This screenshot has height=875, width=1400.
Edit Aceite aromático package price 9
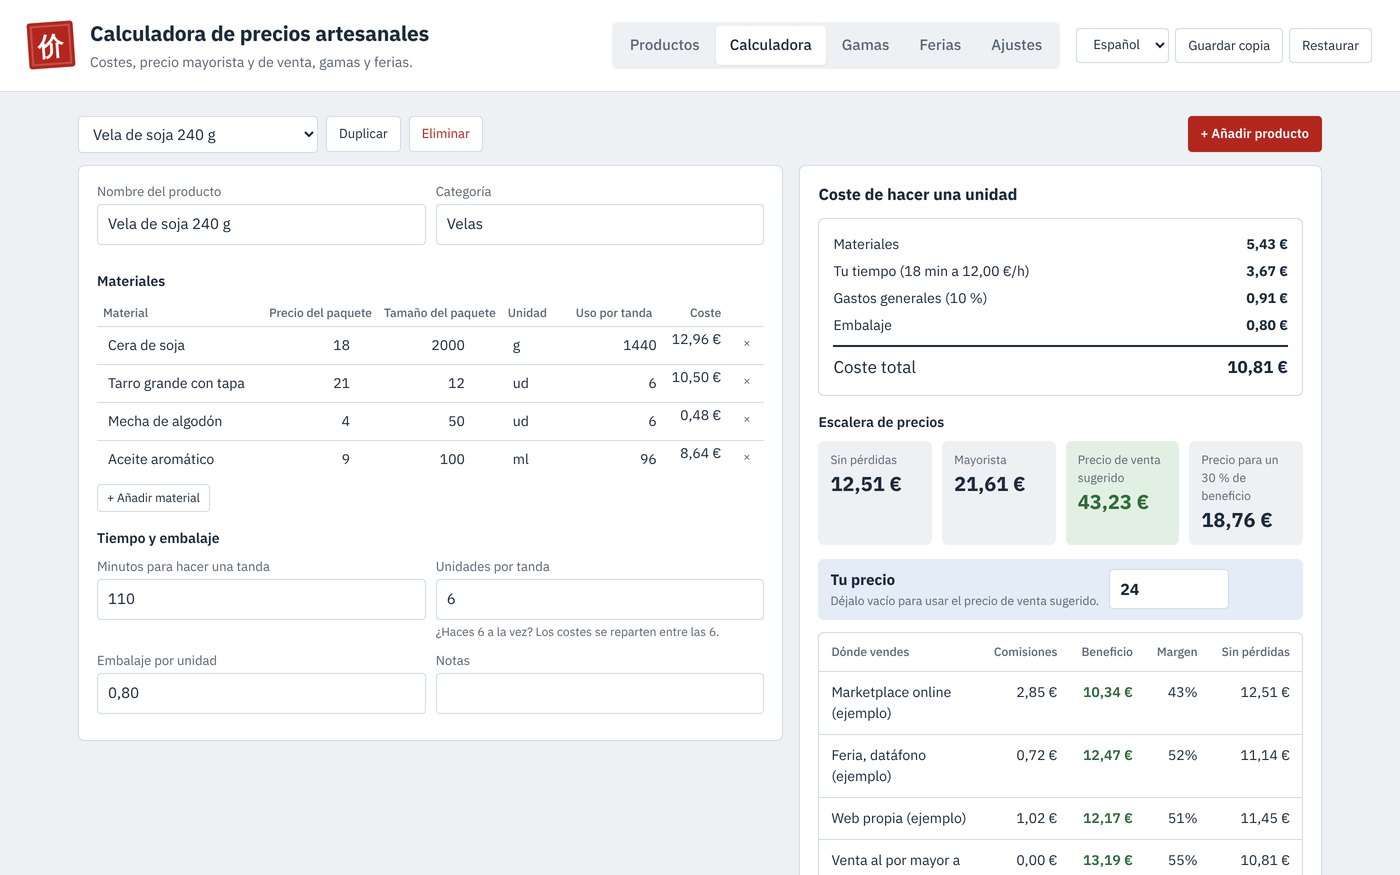[x=320, y=459]
